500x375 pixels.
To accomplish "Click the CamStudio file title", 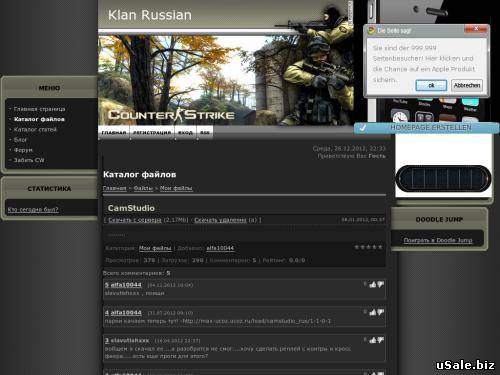I will [x=131, y=208].
